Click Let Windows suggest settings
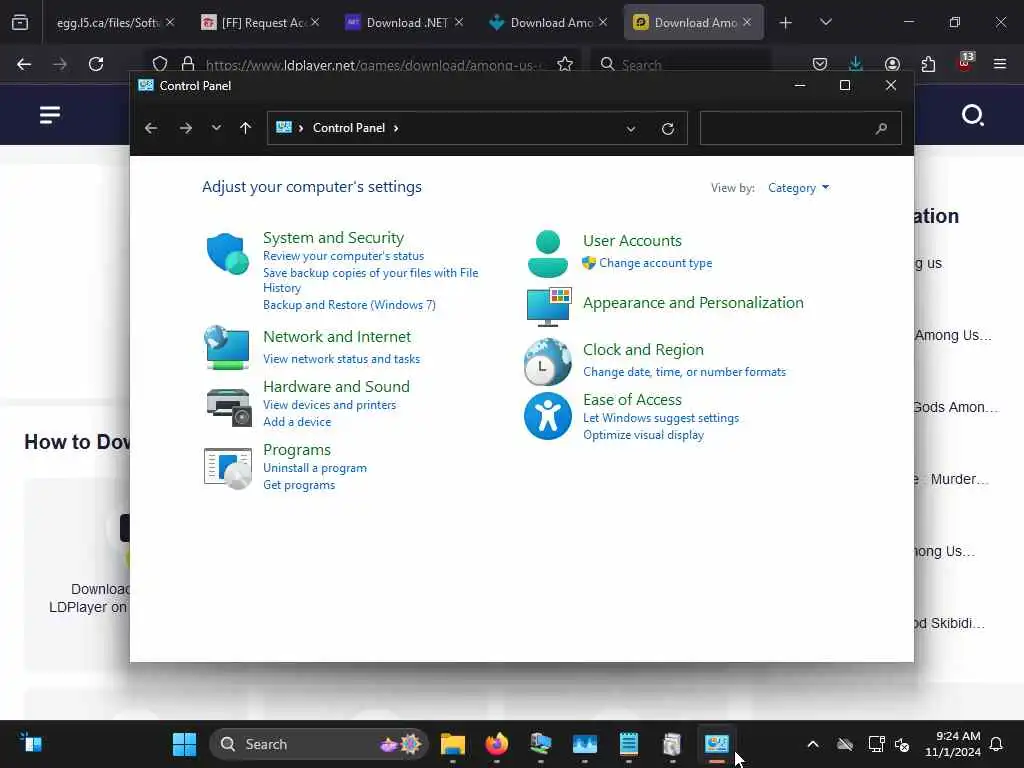The width and height of the screenshot is (1024, 768). (x=661, y=418)
